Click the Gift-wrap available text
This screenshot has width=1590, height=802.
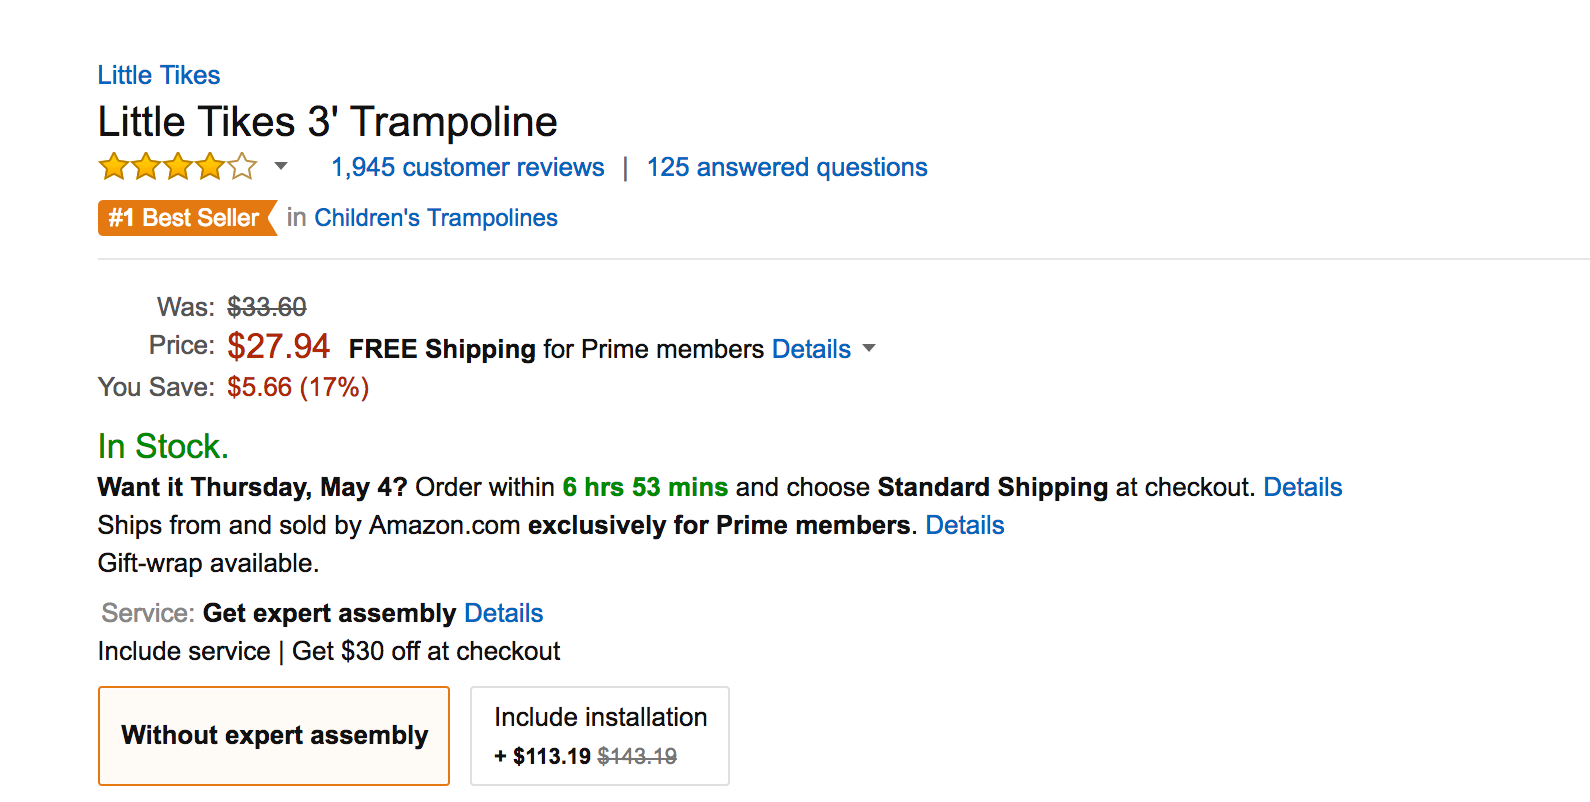click(x=208, y=563)
